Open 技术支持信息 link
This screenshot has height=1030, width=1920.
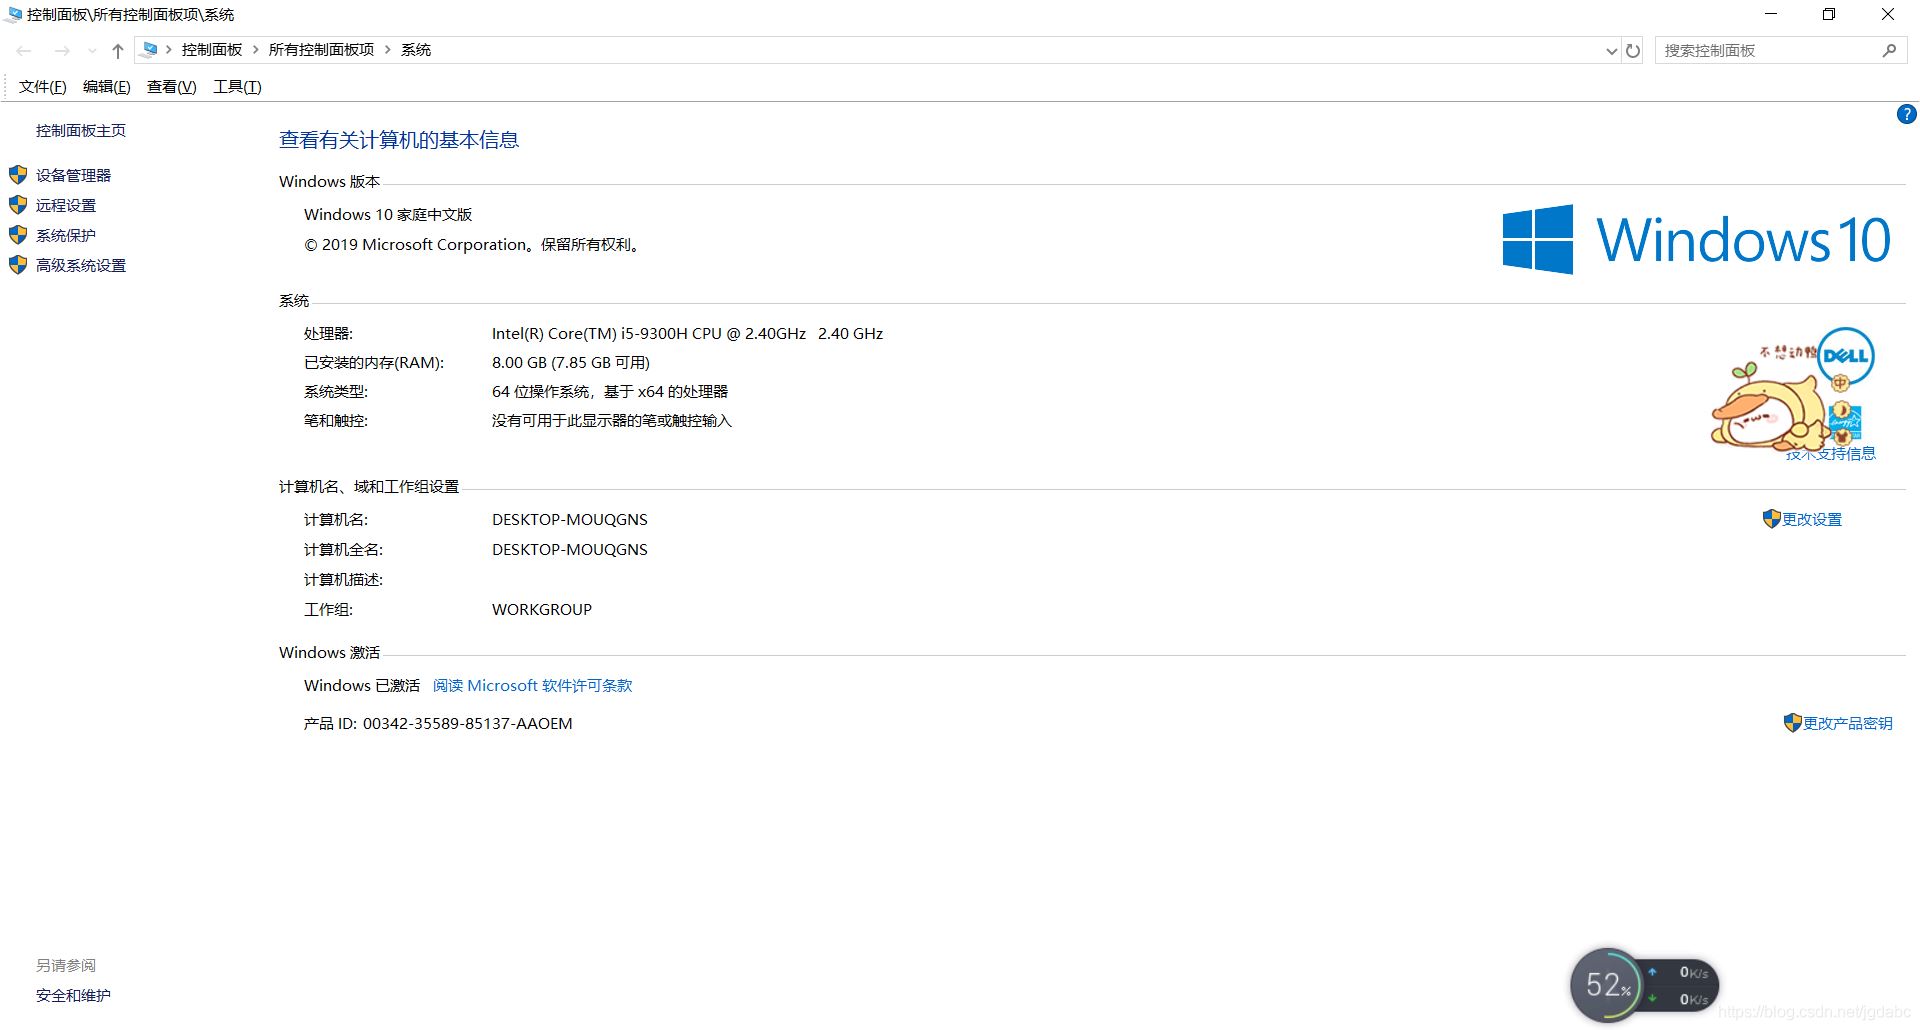coord(1831,454)
